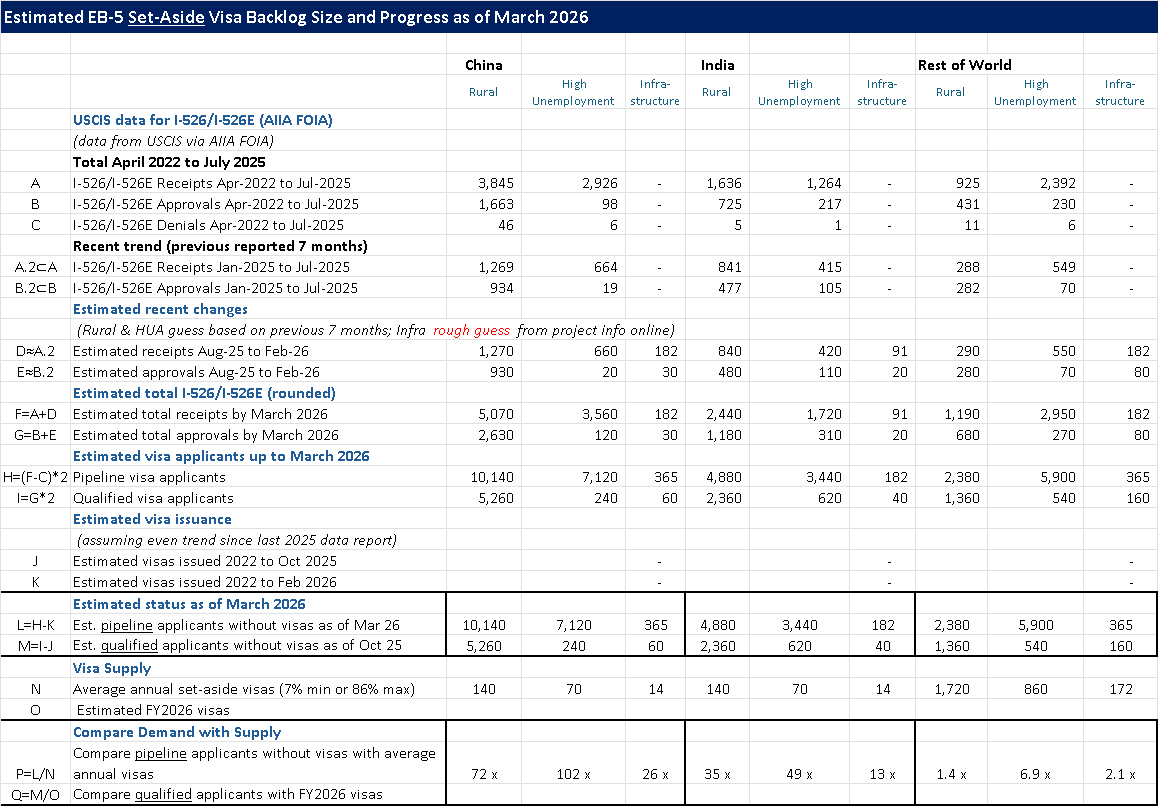Click the China High Unemployment receipts cell 2,926
1158x806 pixels.
(x=598, y=183)
